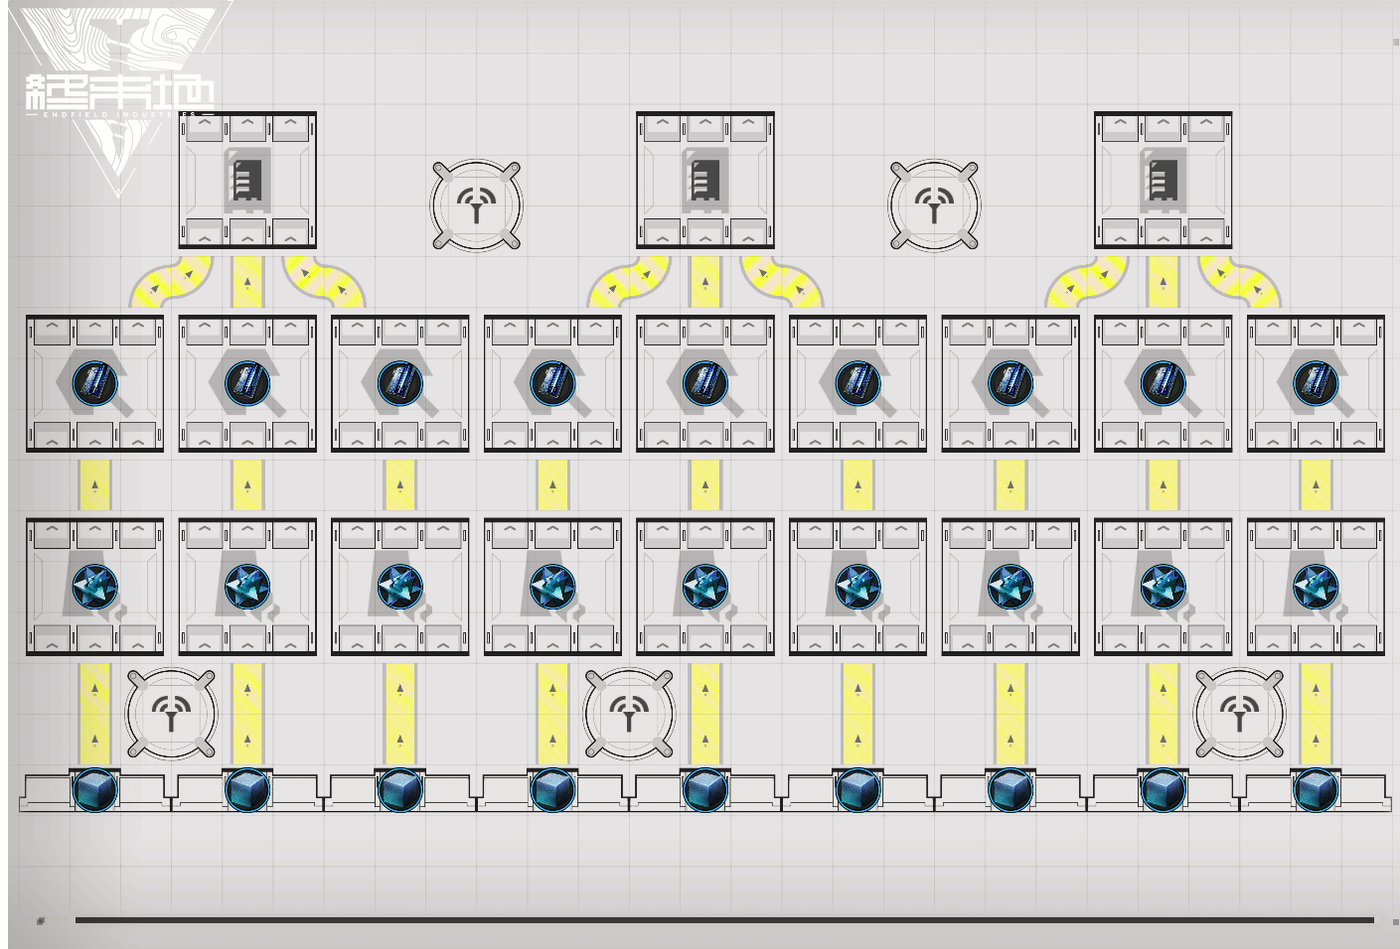Select the bottom-center relay tower
Viewport: 1400px width, 949px height.
[629, 714]
